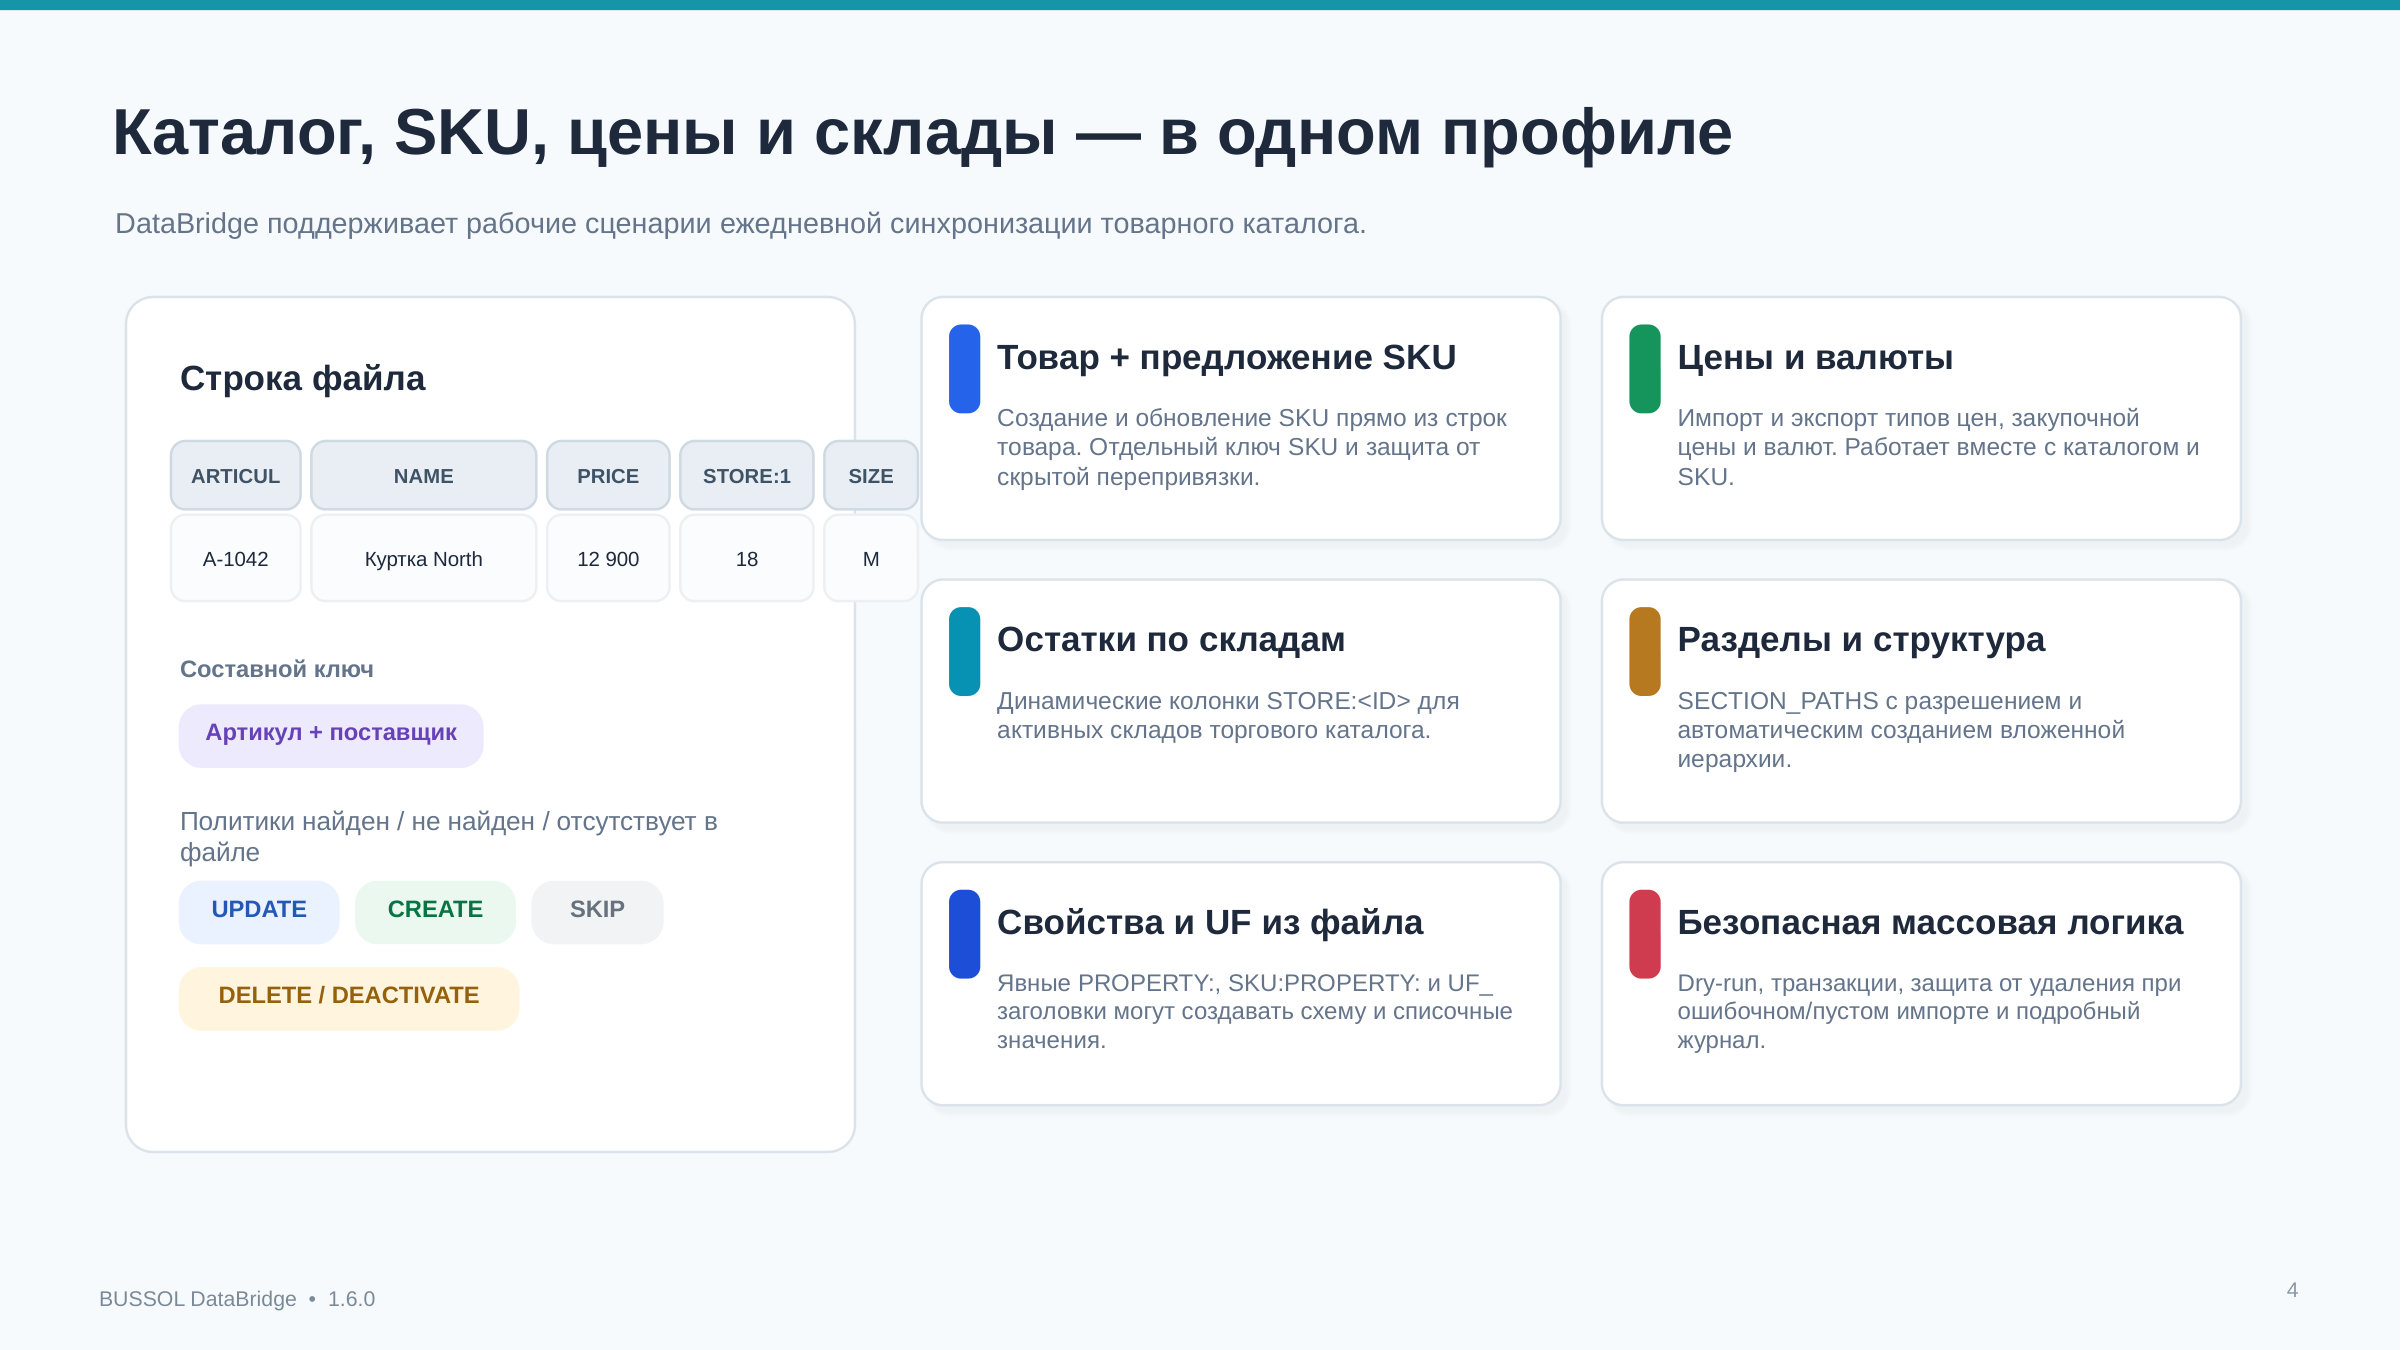Click the 'Товар + предложение SKU' heading
This screenshot has height=1350, width=2401.
pyautogui.click(x=1226, y=358)
